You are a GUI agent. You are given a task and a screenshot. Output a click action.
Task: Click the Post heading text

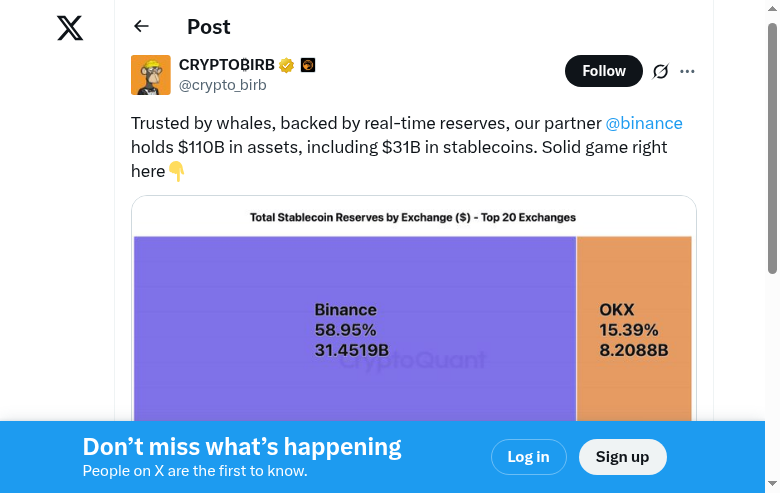tap(209, 27)
